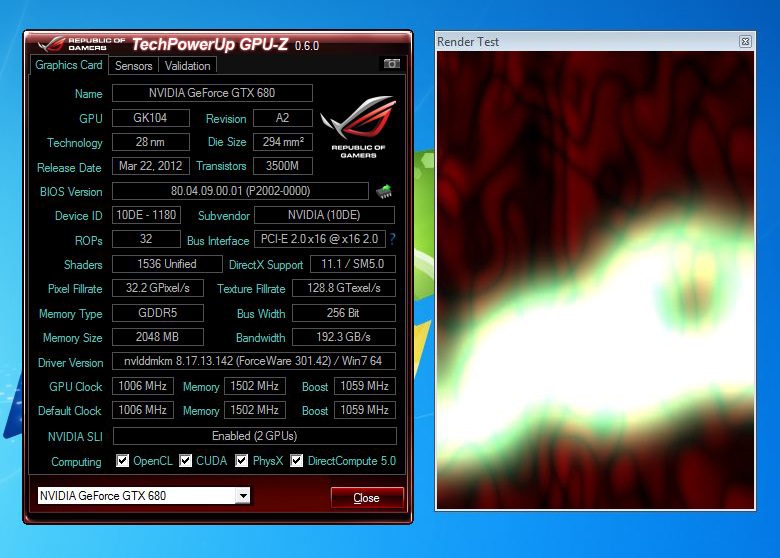Toggle the DirectCompute 5.0 checkbox
The width and height of the screenshot is (780, 558).
[x=296, y=461]
